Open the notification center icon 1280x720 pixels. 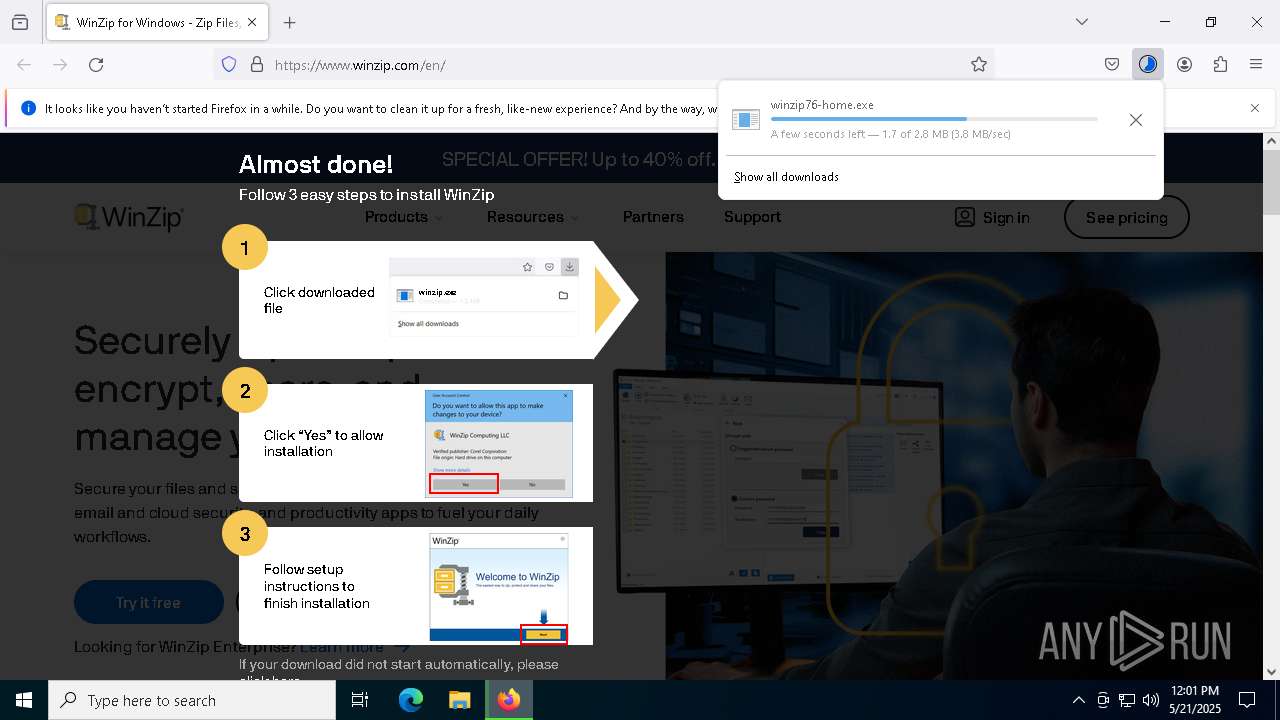(1247, 700)
